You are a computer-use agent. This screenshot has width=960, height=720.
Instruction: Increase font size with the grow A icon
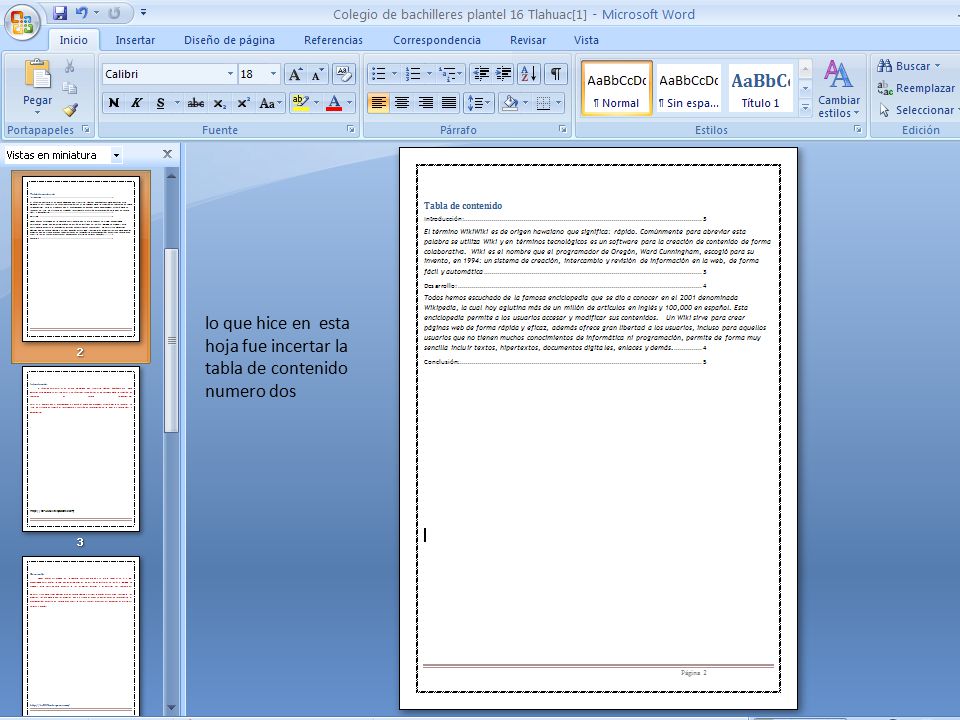click(x=295, y=75)
